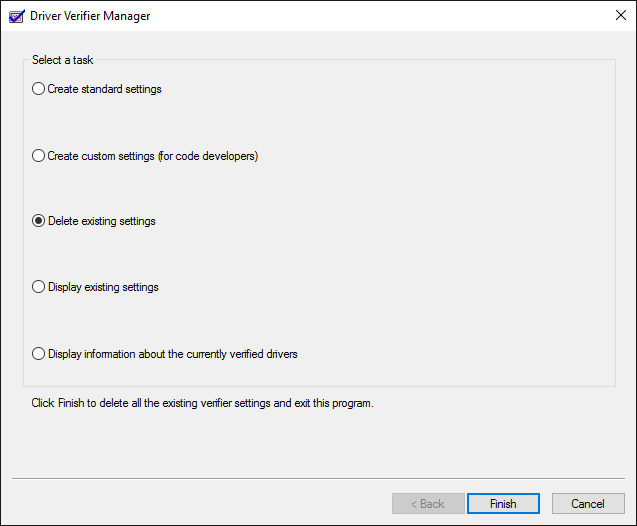The height and width of the screenshot is (526, 637).
Task: Pick the Display existing settings radio circle
Action: point(38,287)
